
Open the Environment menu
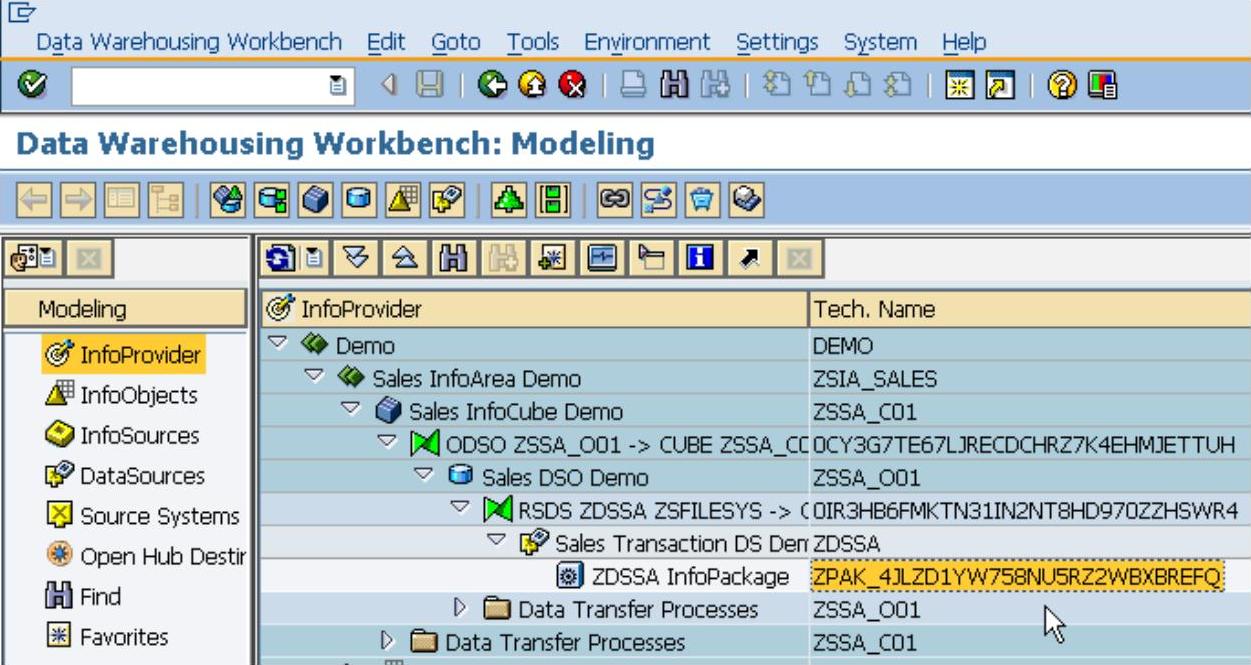pyautogui.click(x=647, y=42)
